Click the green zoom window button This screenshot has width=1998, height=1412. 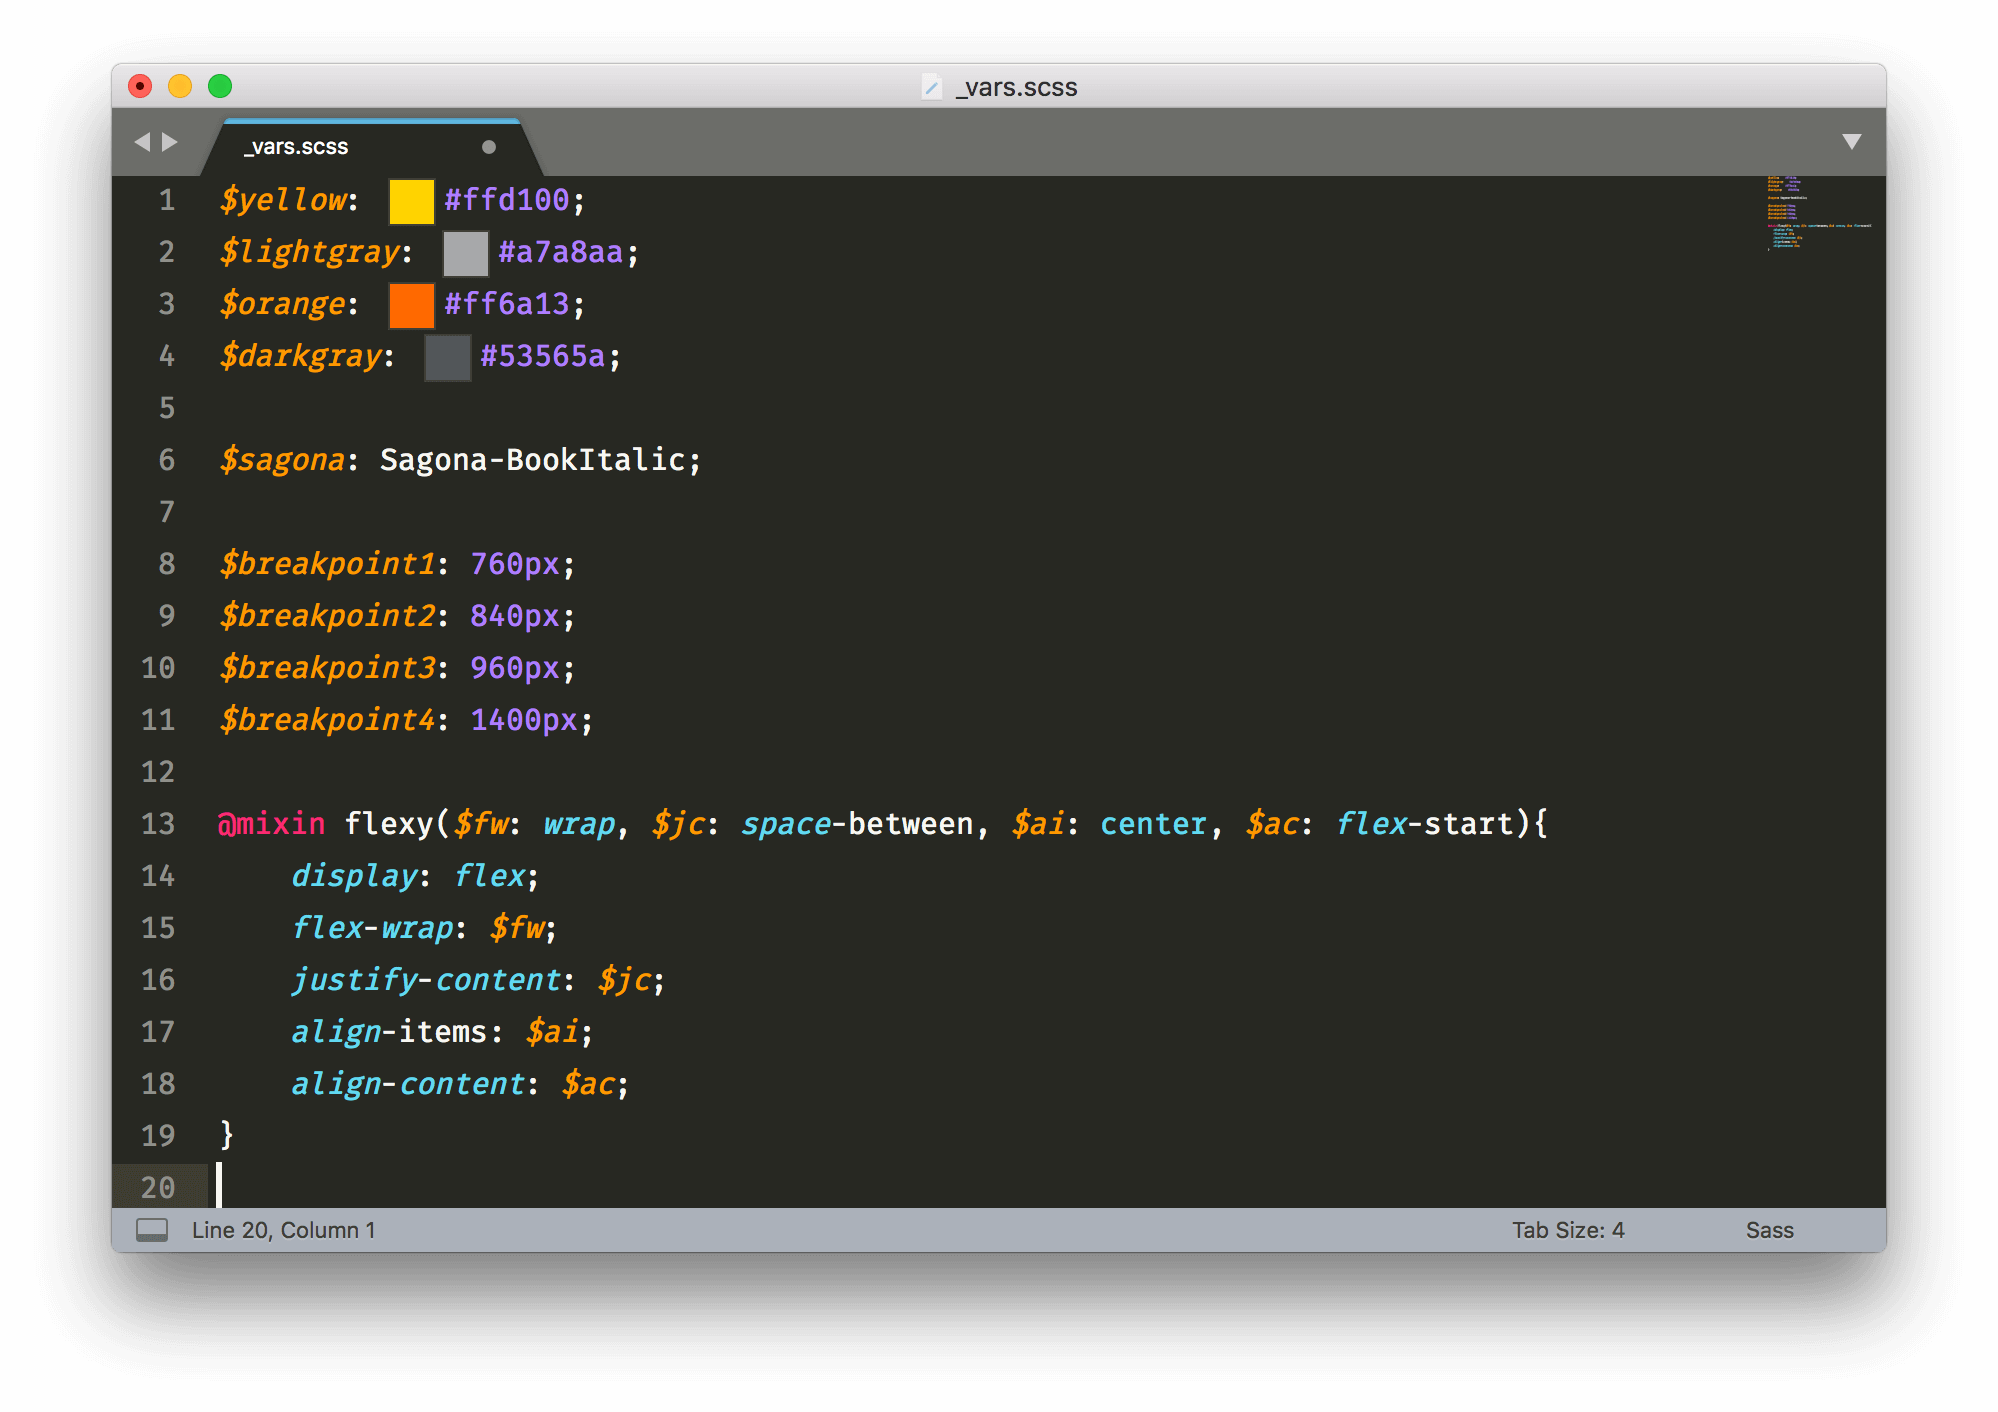point(220,86)
